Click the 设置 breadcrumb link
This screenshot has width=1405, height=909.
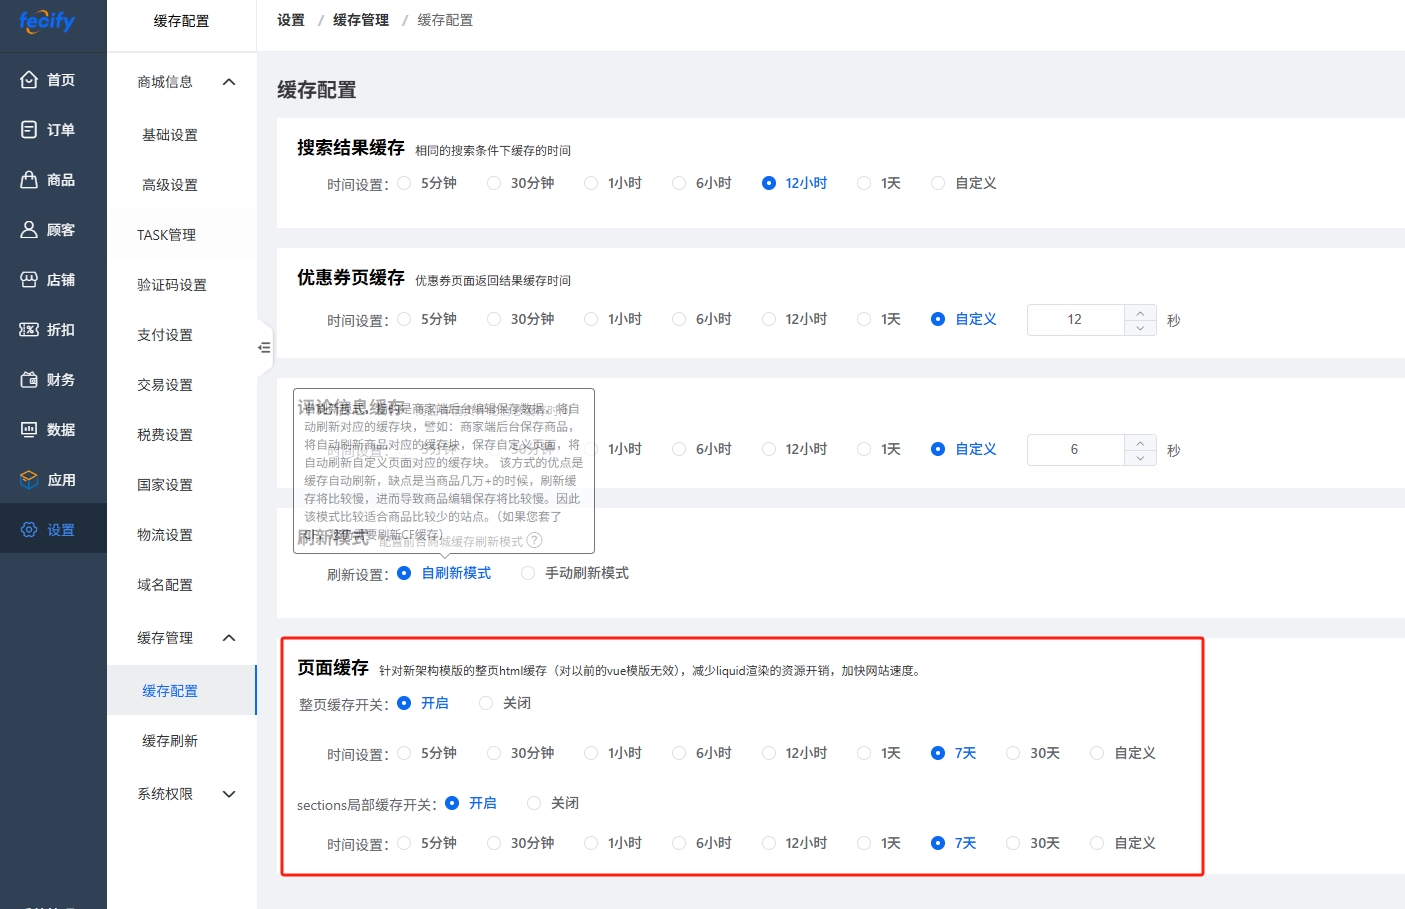pyautogui.click(x=291, y=20)
